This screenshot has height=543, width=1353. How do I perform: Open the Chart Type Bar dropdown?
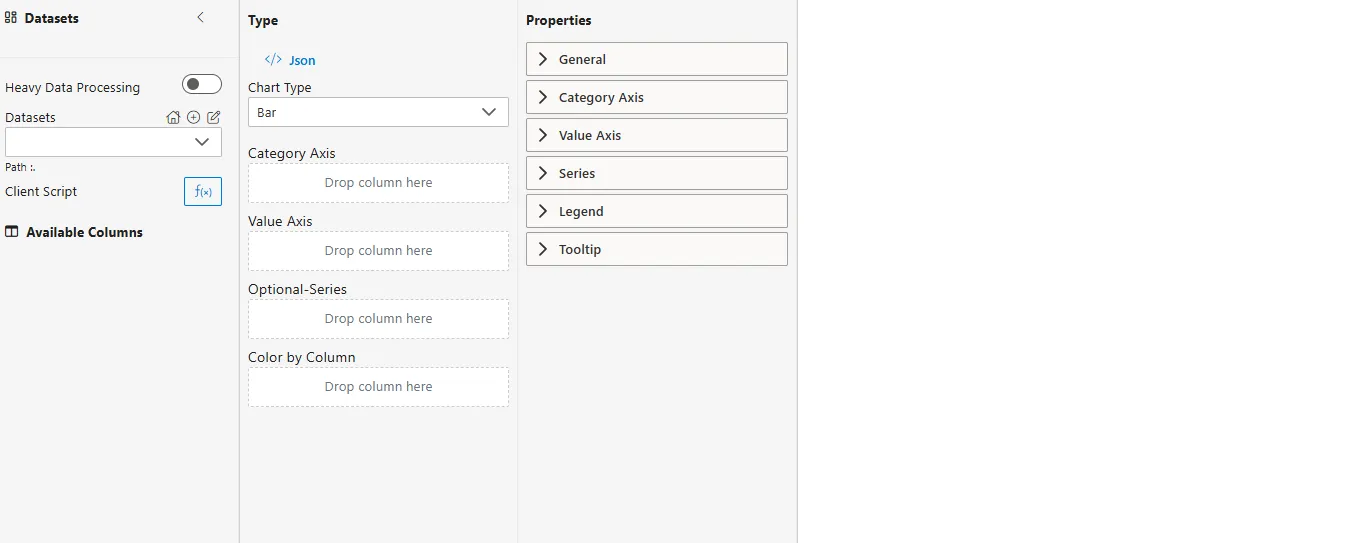(x=378, y=112)
